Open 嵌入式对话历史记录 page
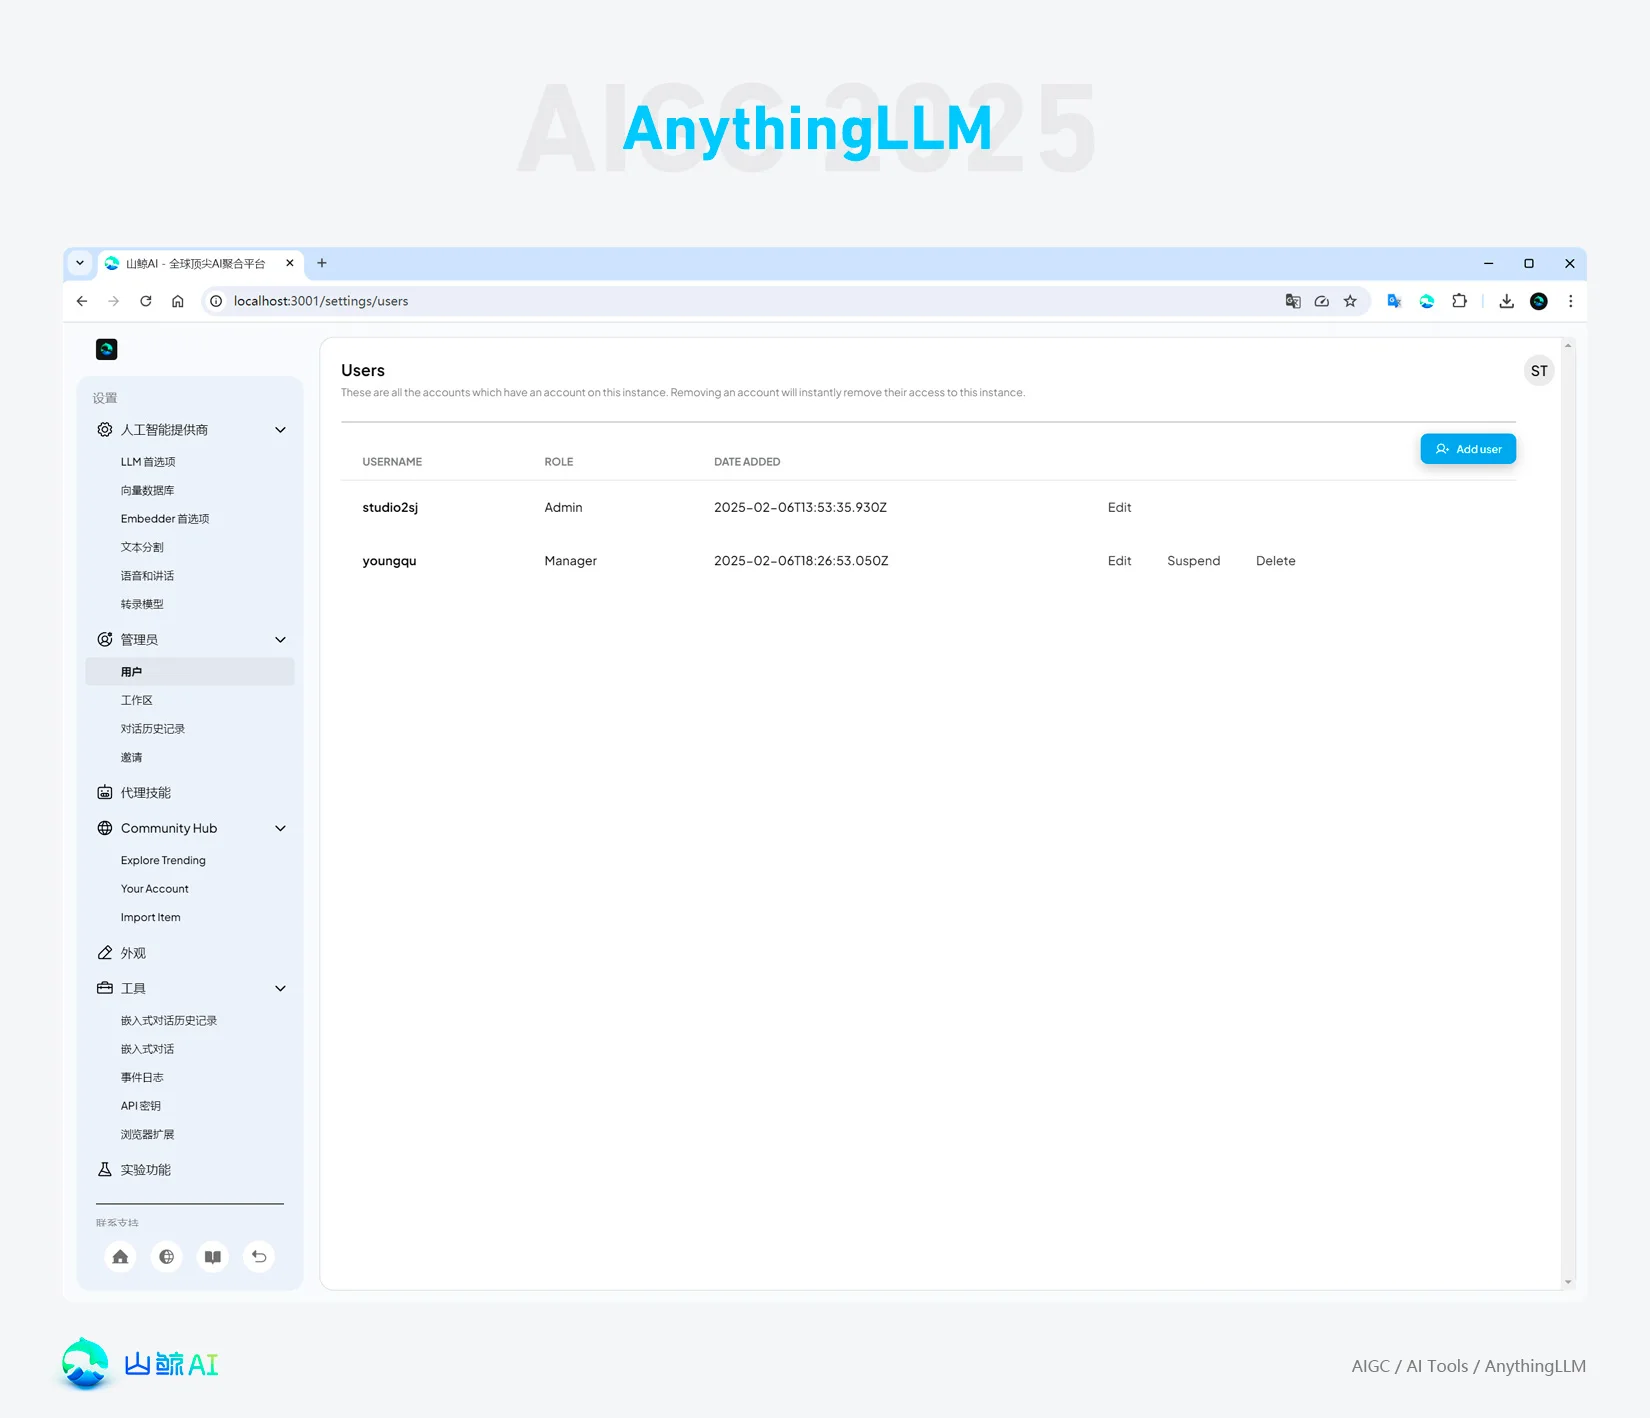This screenshot has width=1650, height=1418. click(169, 1021)
